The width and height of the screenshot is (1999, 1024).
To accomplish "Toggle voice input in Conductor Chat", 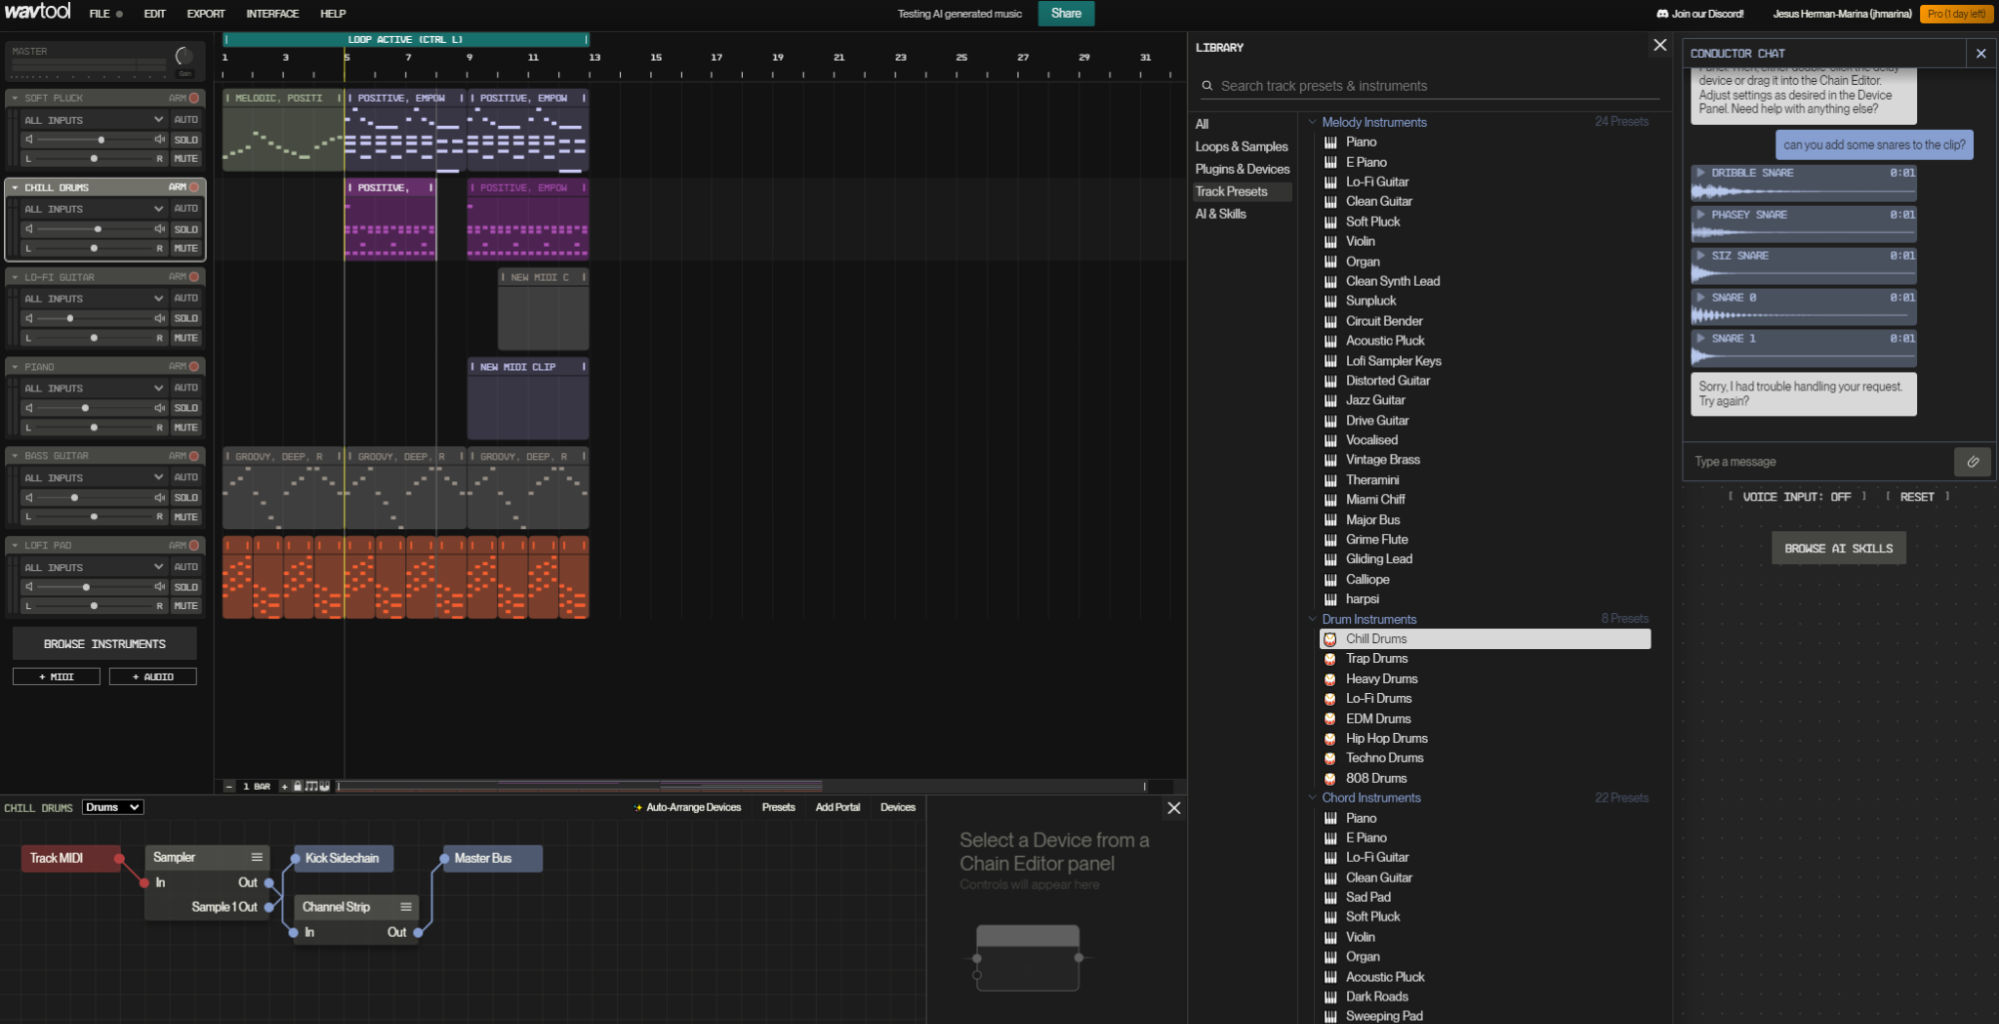I will pos(1796,497).
